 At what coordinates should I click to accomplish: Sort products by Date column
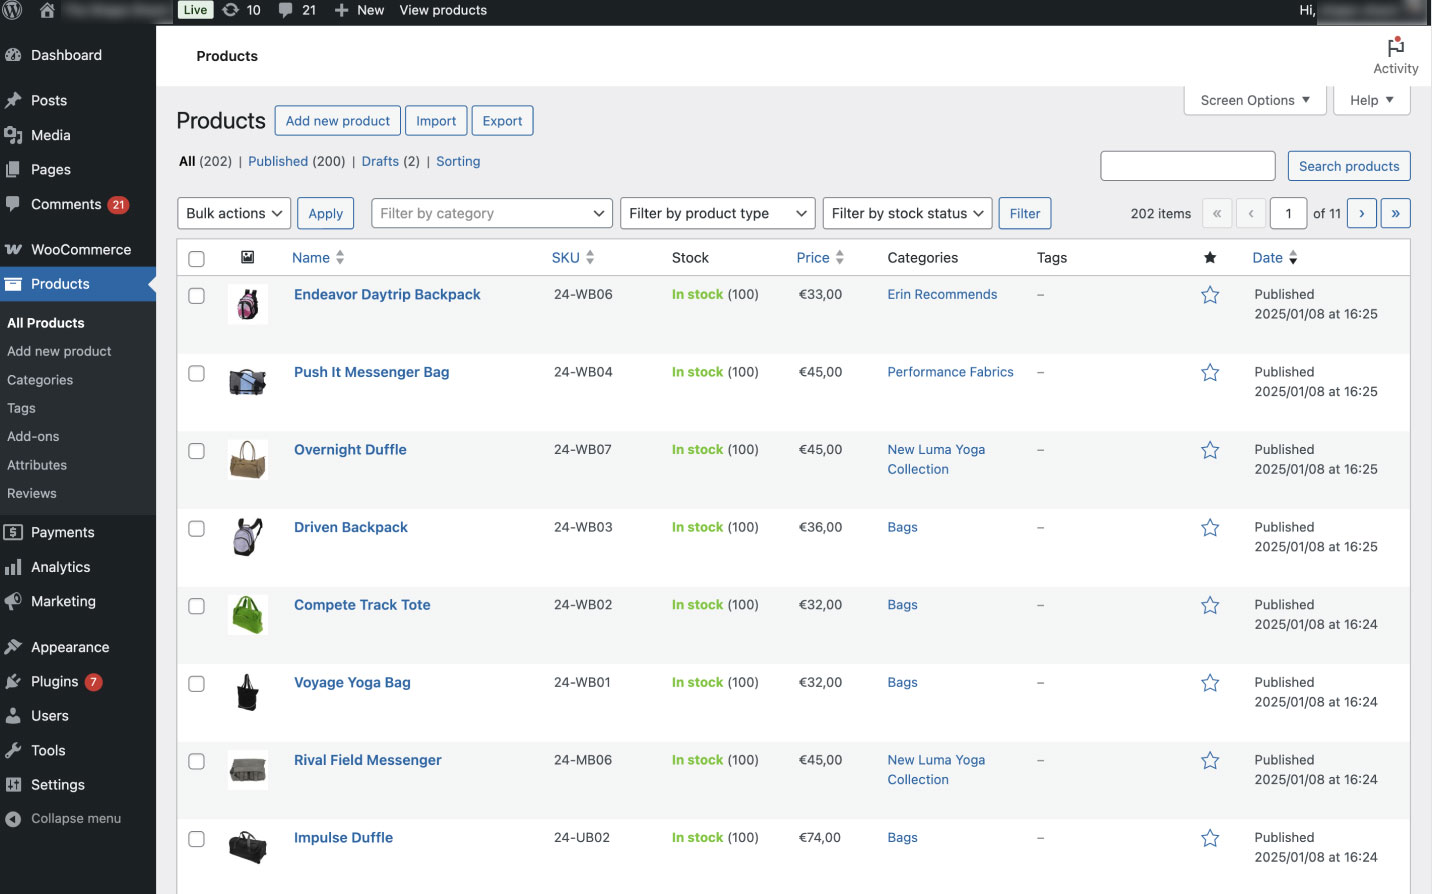tap(1275, 257)
